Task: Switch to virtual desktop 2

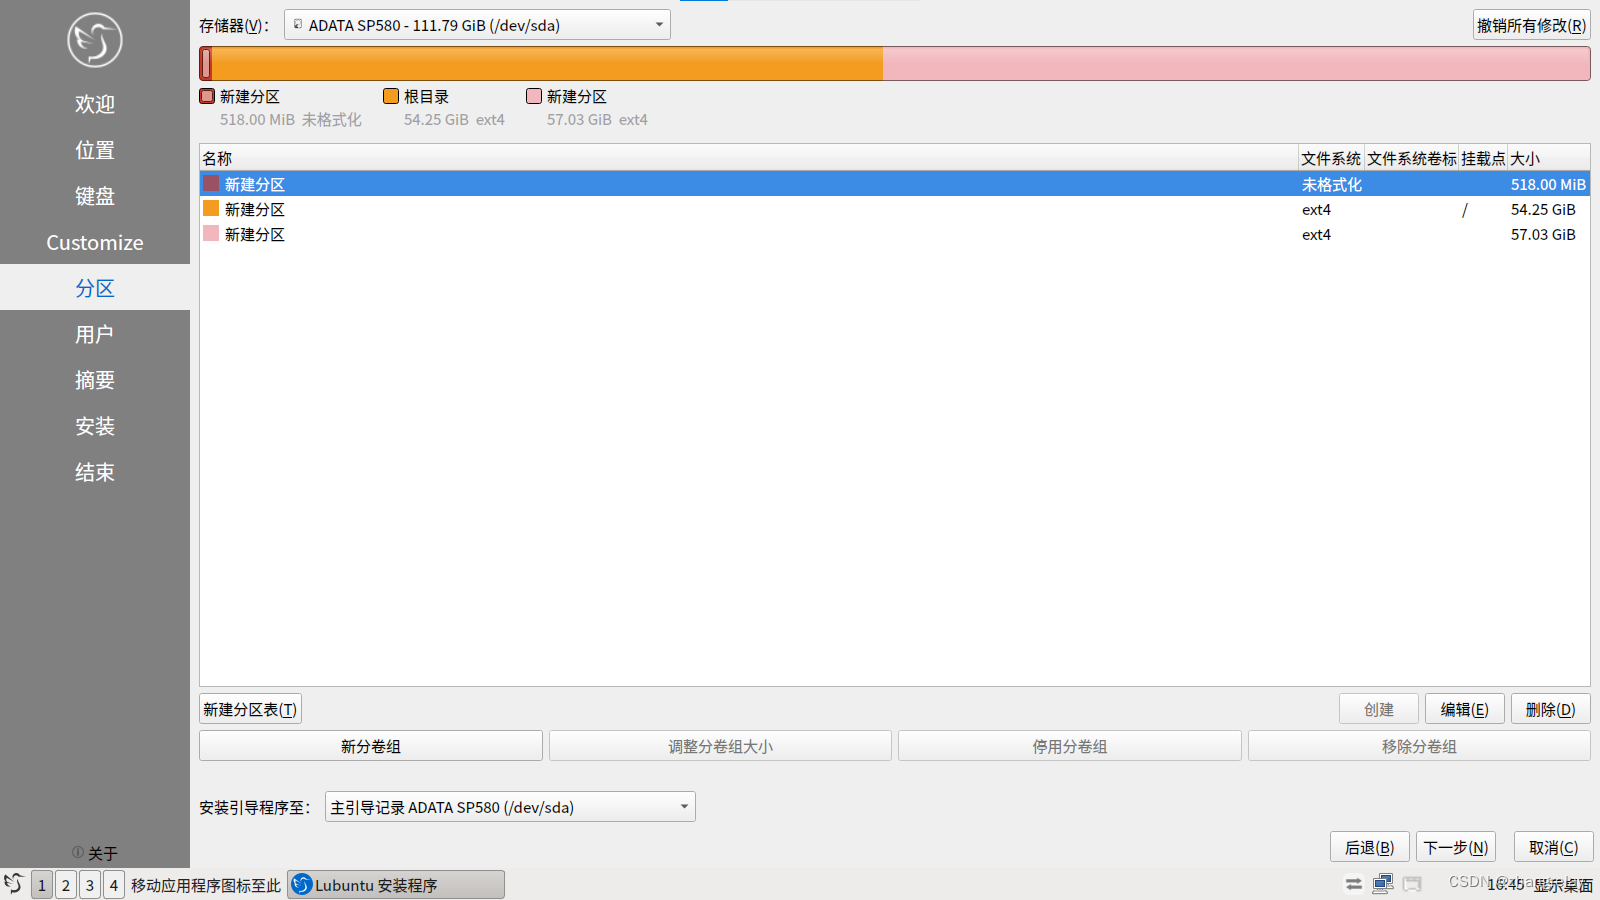Action: pos(66,885)
